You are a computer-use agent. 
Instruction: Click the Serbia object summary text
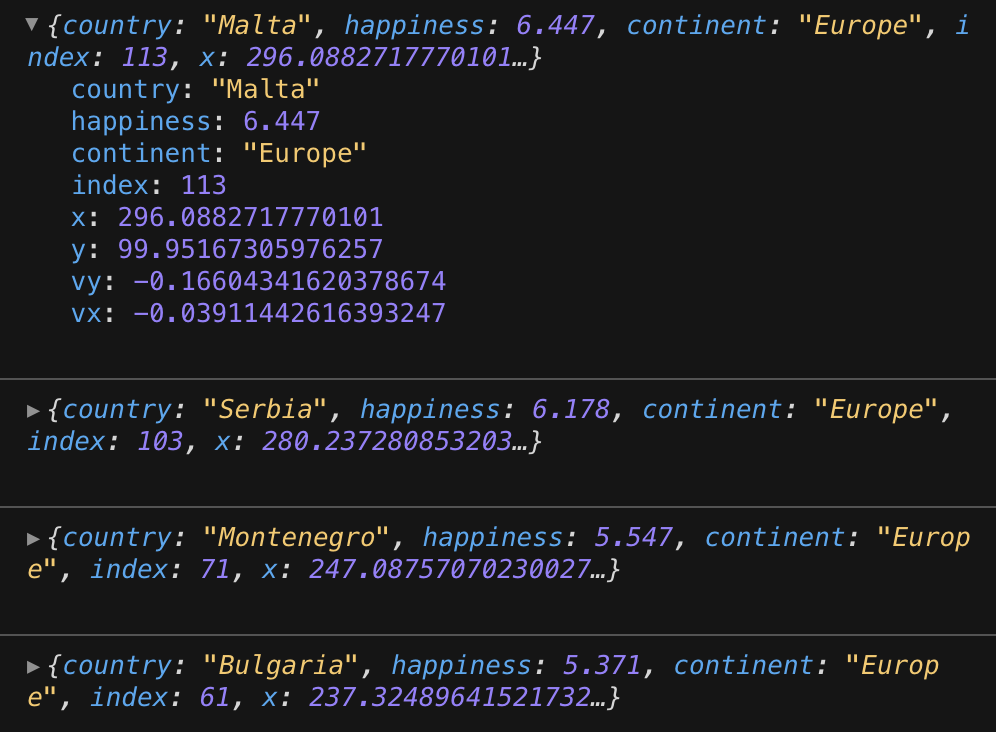click(x=490, y=425)
